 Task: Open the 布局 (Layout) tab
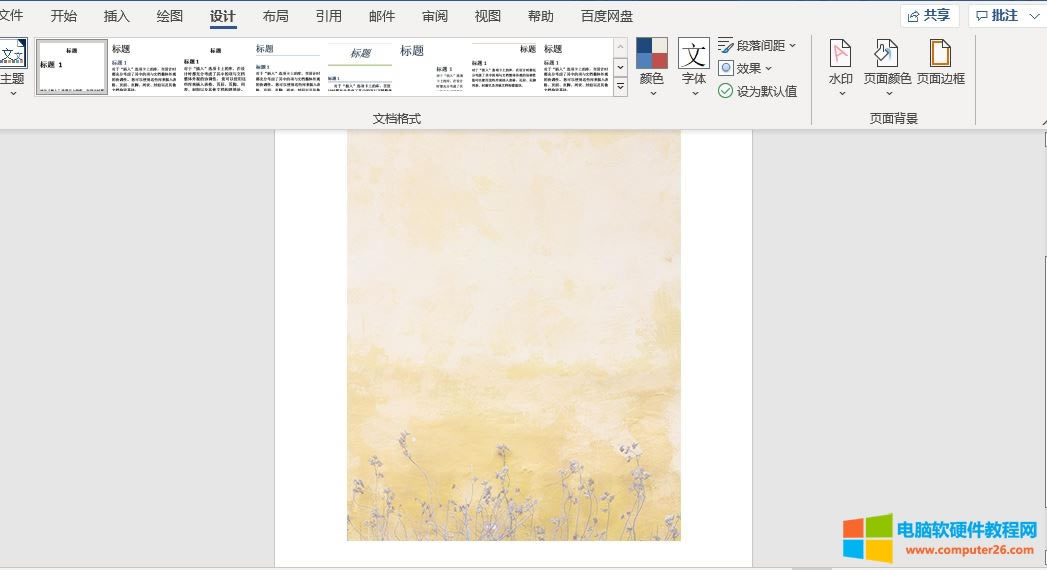click(276, 16)
